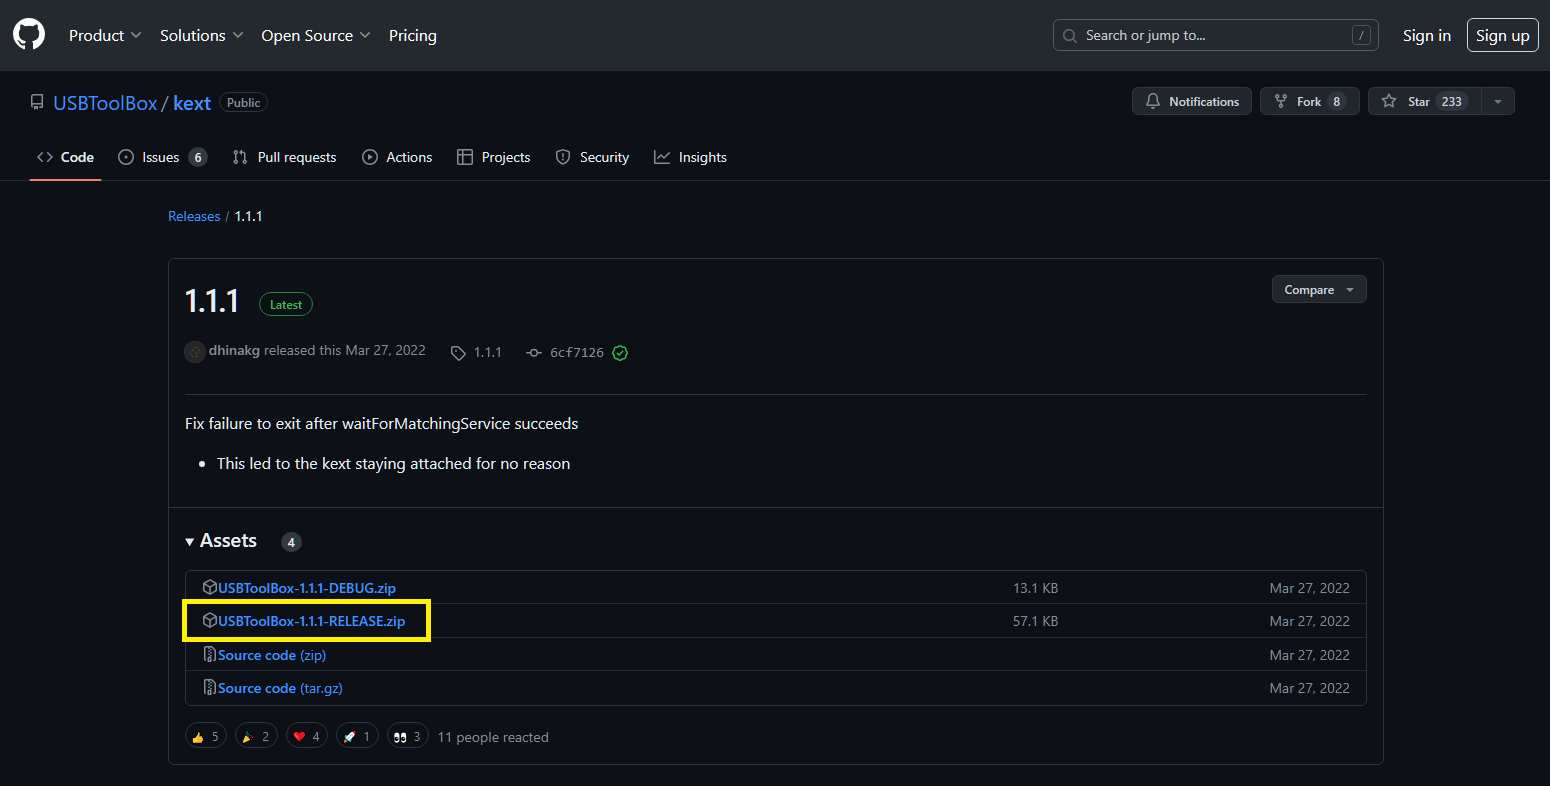The height and width of the screenshot is (786, 1550).
Task: Open the Projects tab
Action: (493, 157)
